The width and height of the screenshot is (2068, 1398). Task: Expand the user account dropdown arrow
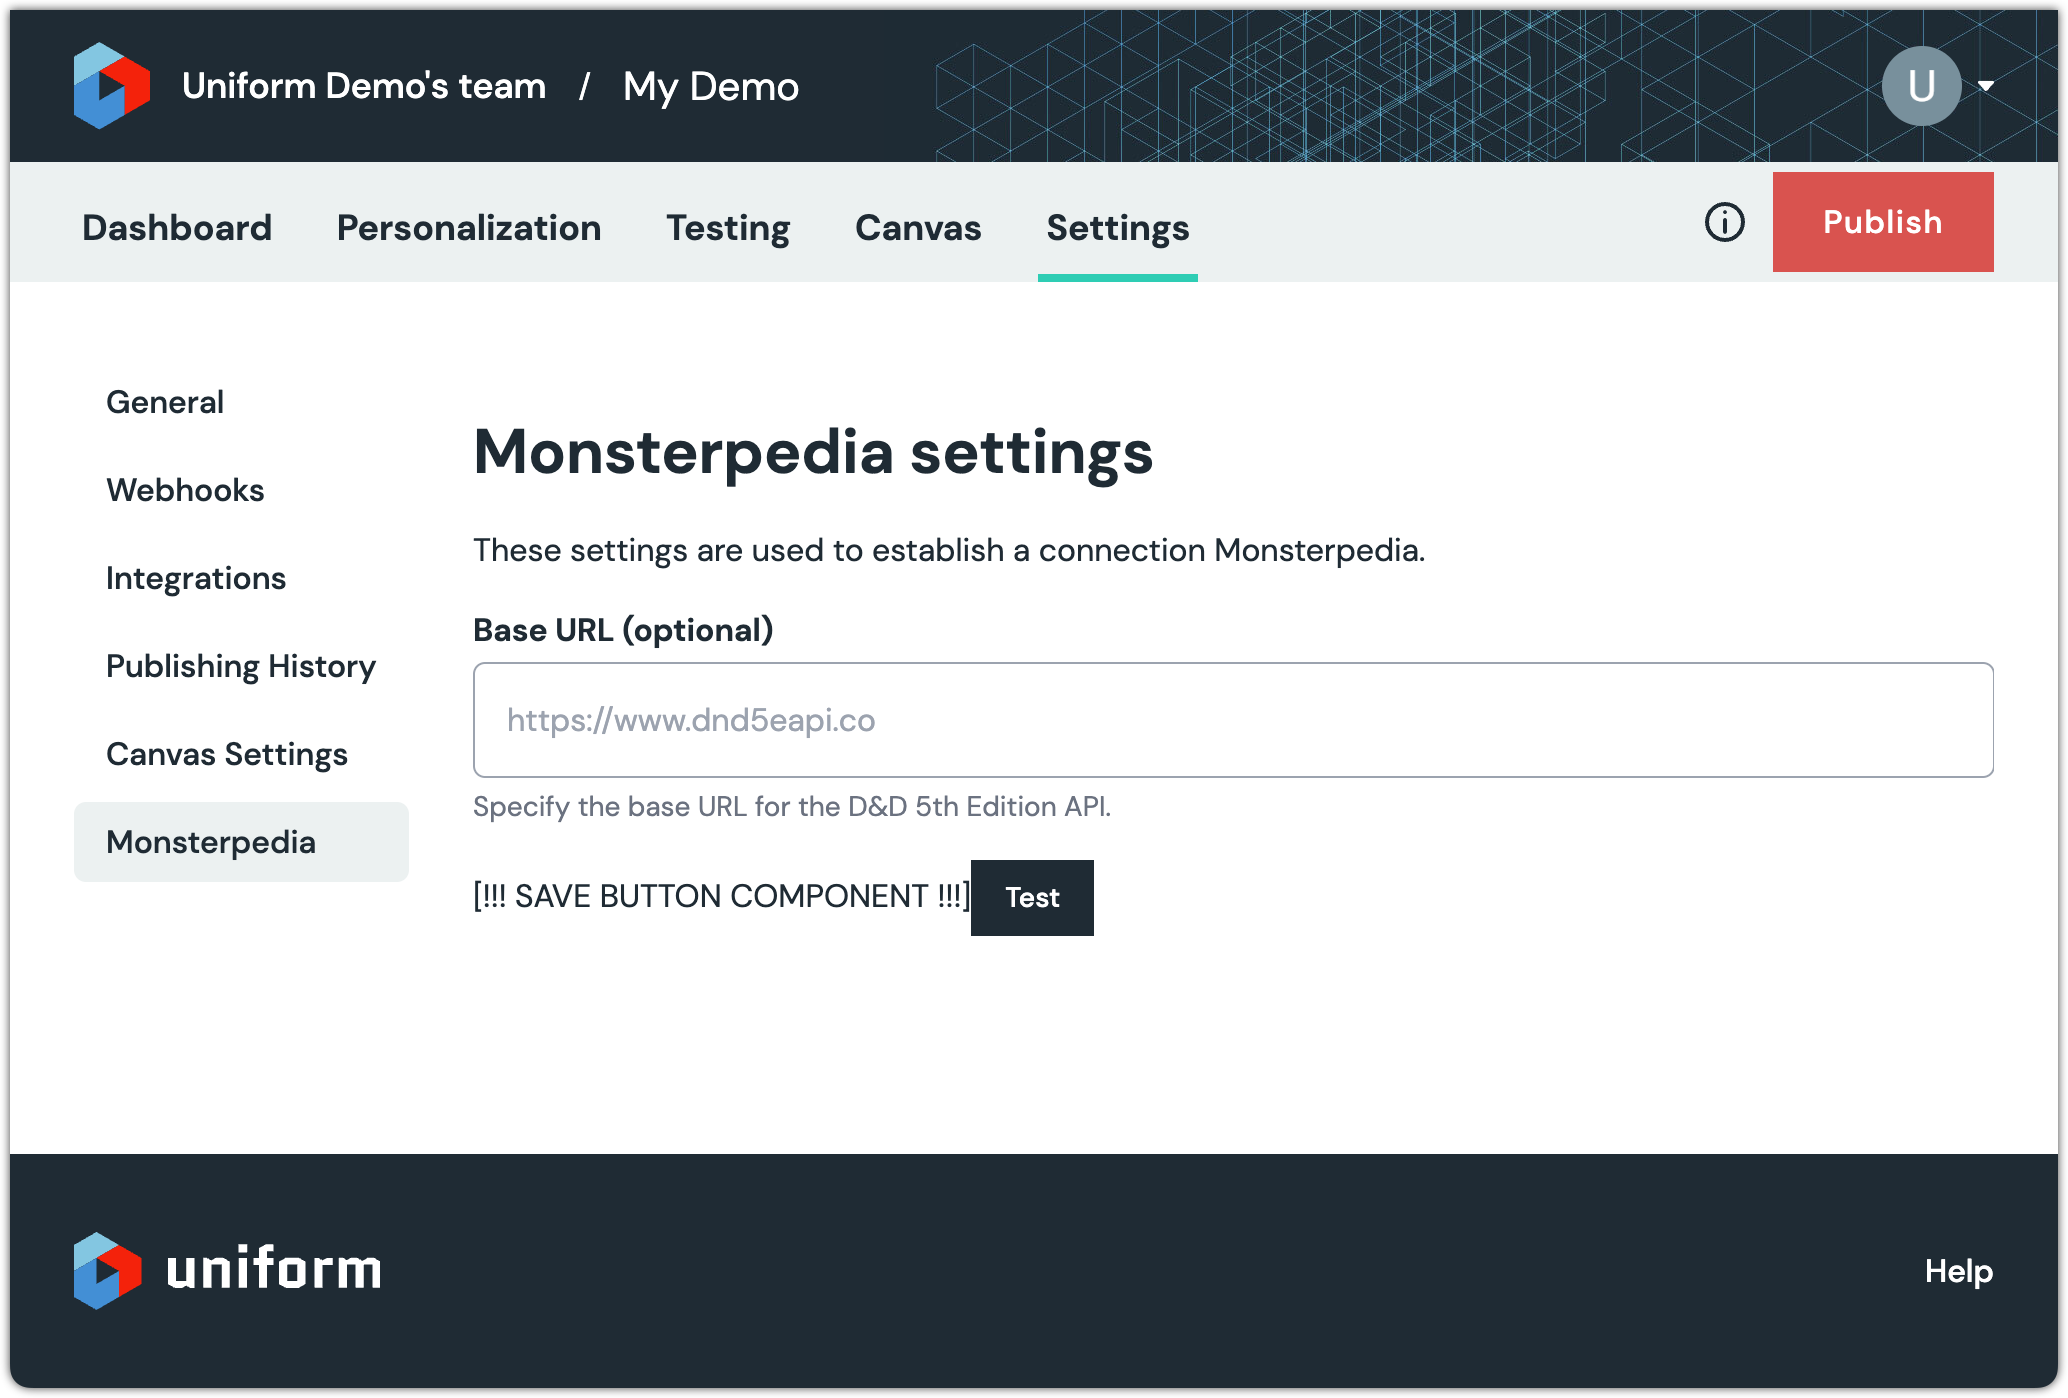click(1986, 86)
